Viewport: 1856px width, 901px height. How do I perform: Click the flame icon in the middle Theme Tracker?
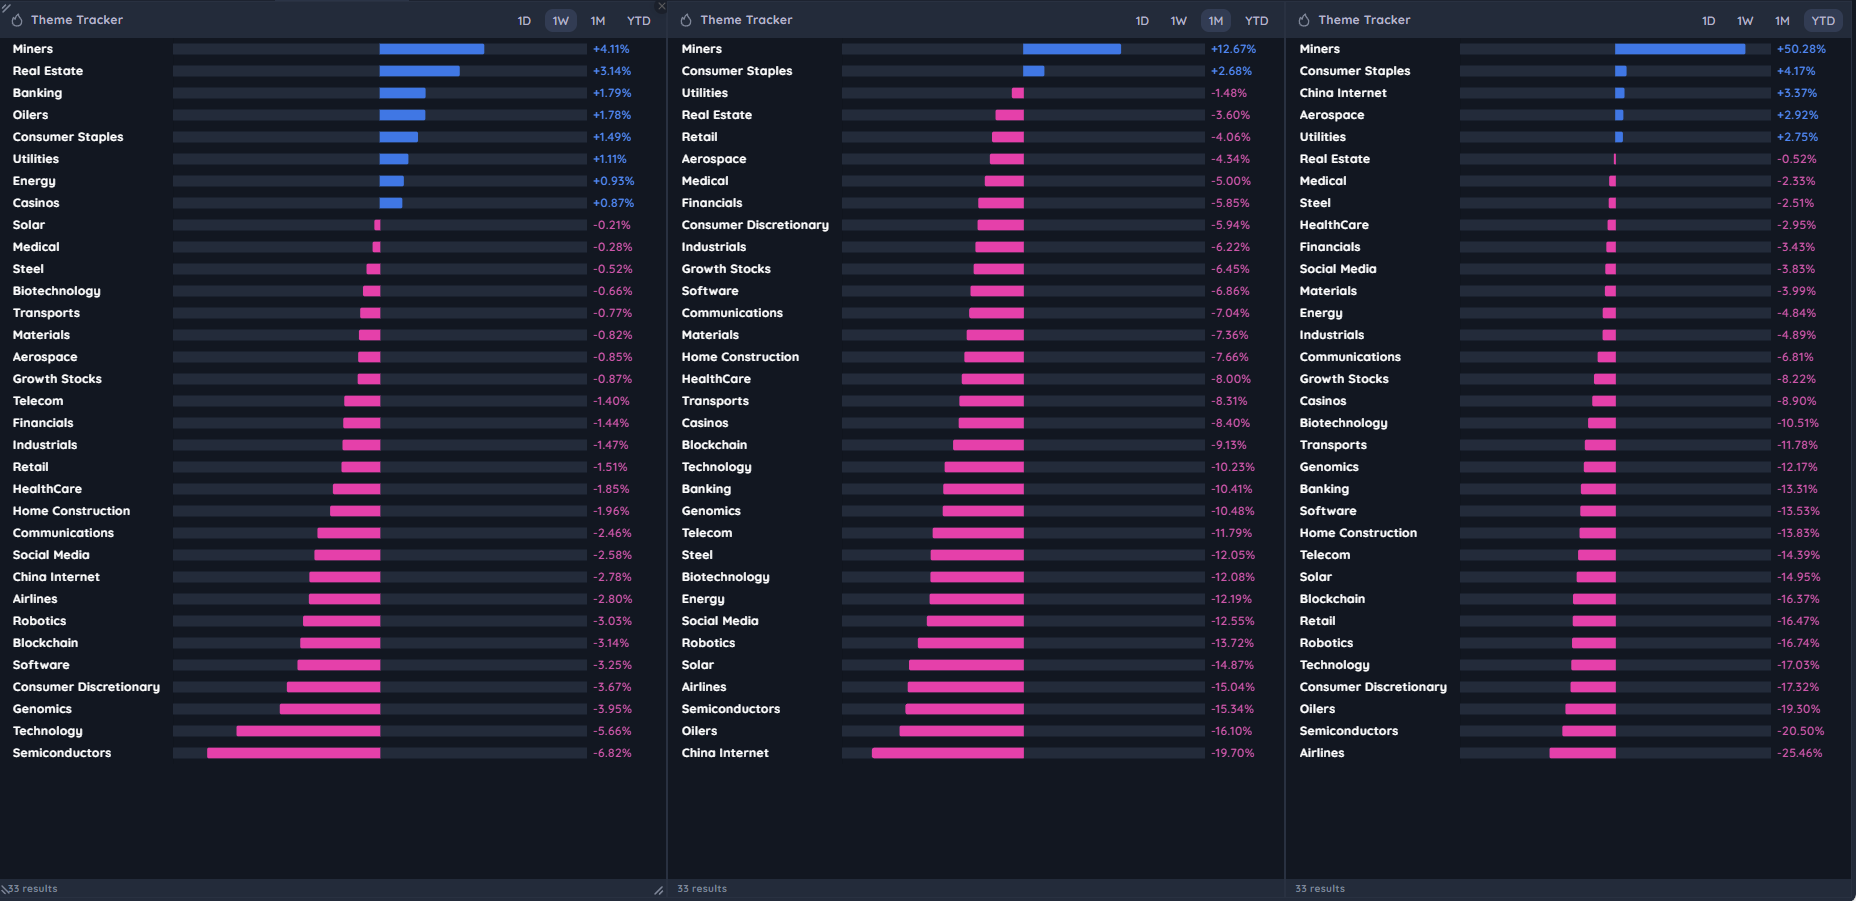pyautogui.click(x=686, y=20)
